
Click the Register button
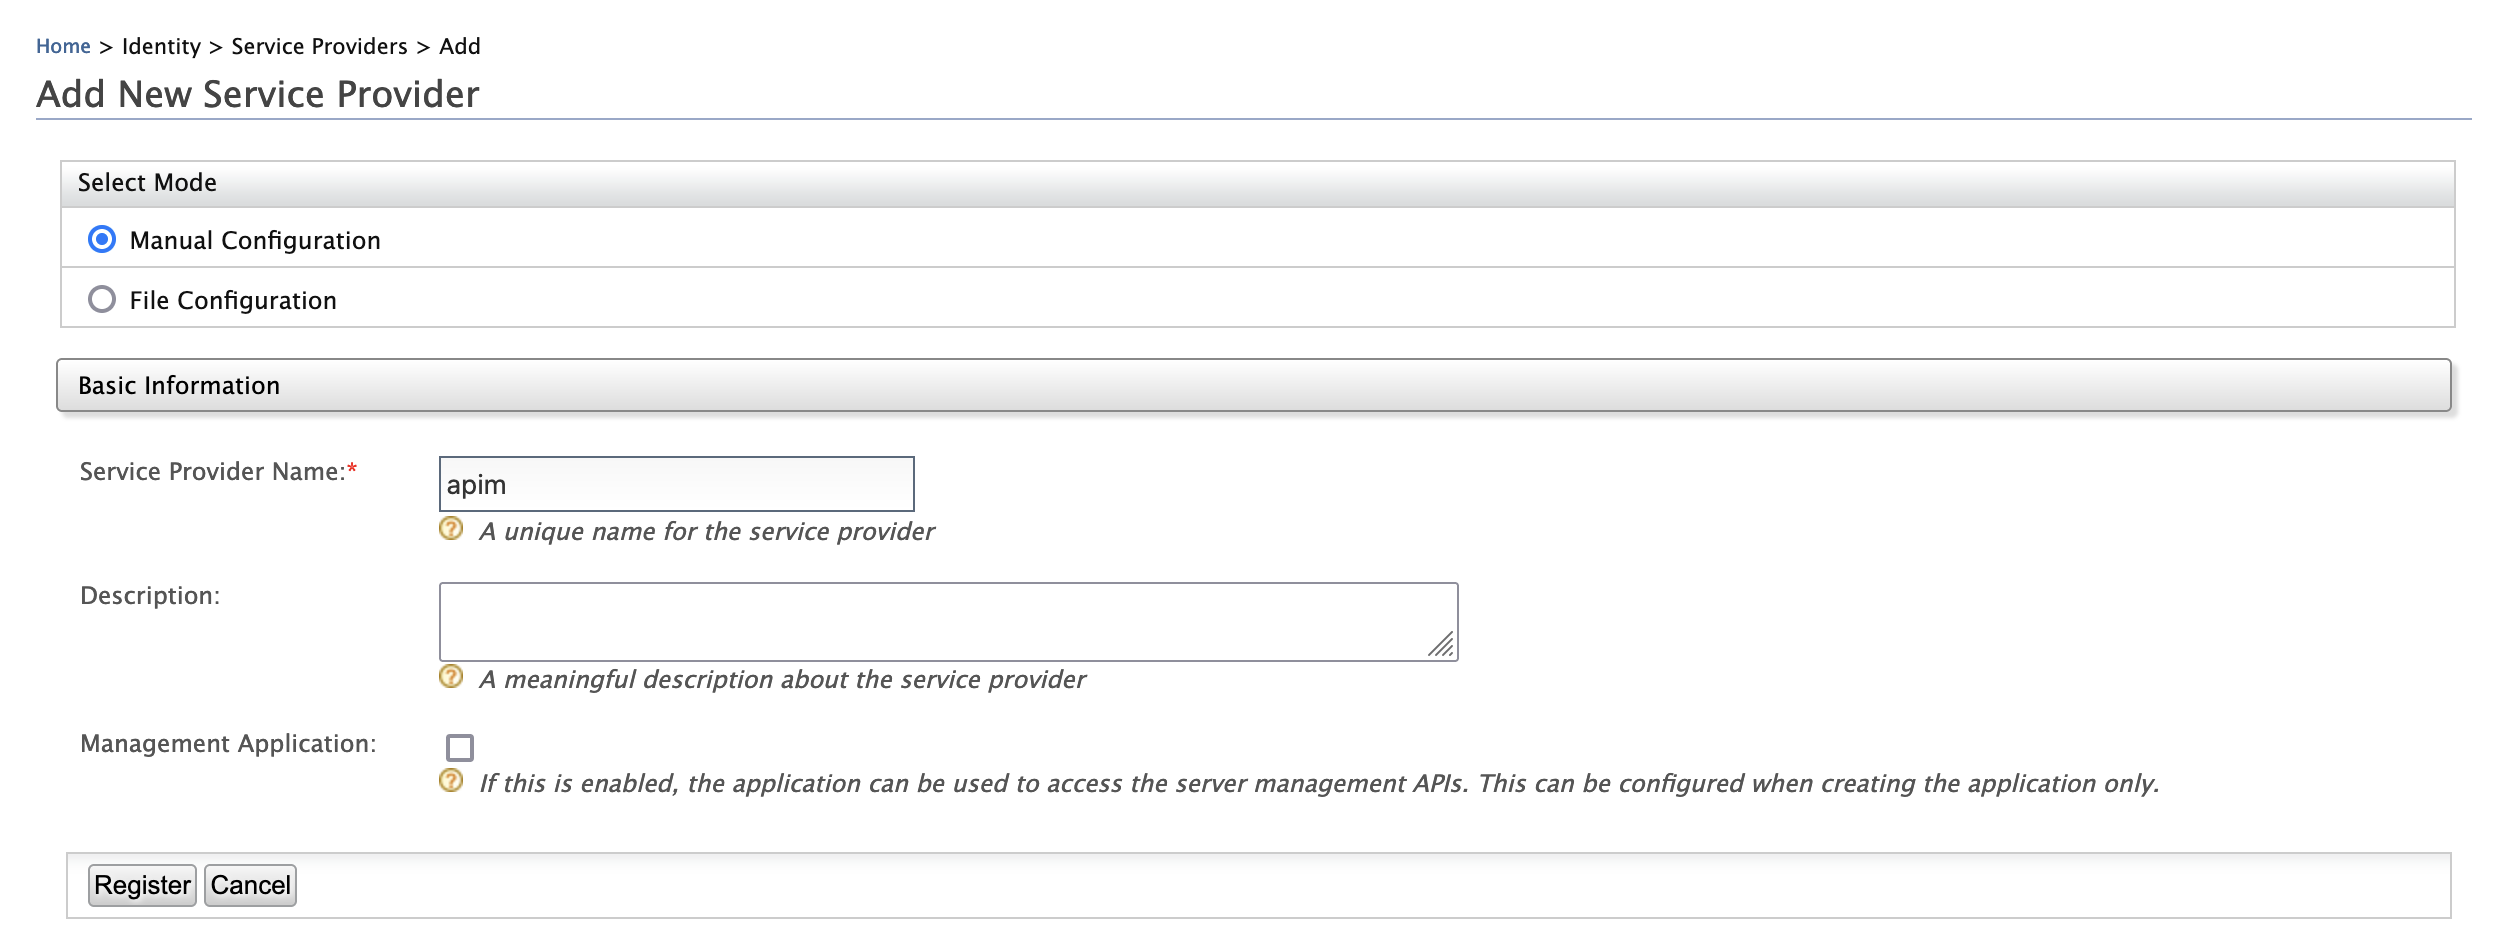[x=142, y=884]
